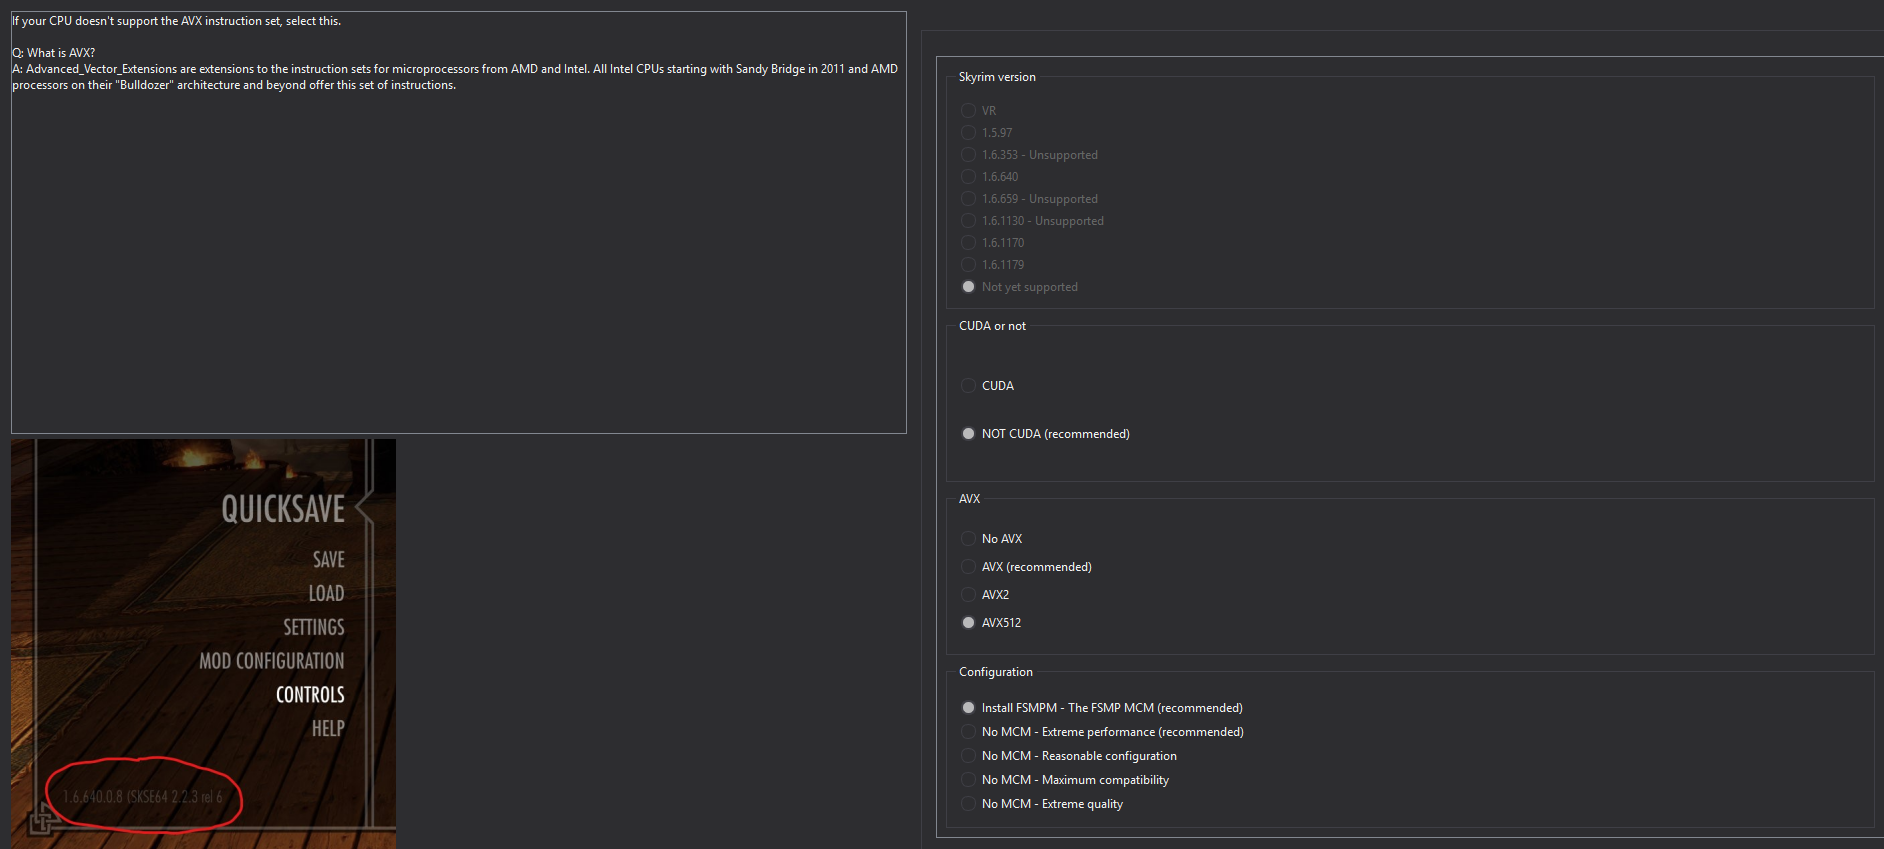Click the 'Skyrim version' group label
Viewport: 1884px width, 849px height.
click(x=997, y=77)
